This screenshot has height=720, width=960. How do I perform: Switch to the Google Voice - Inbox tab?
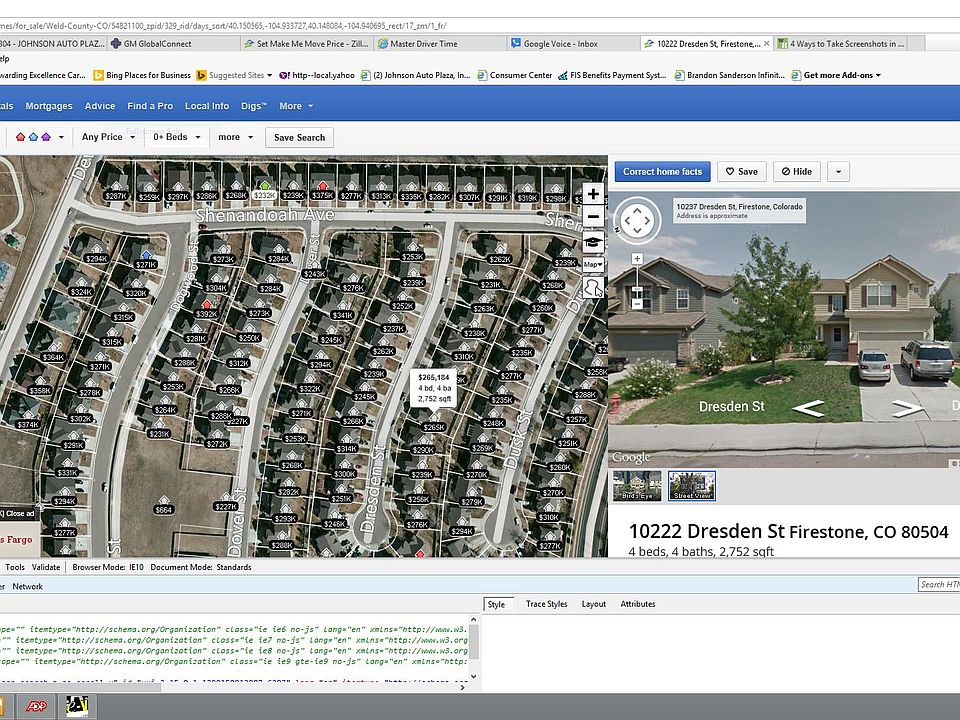coord(574,43)
